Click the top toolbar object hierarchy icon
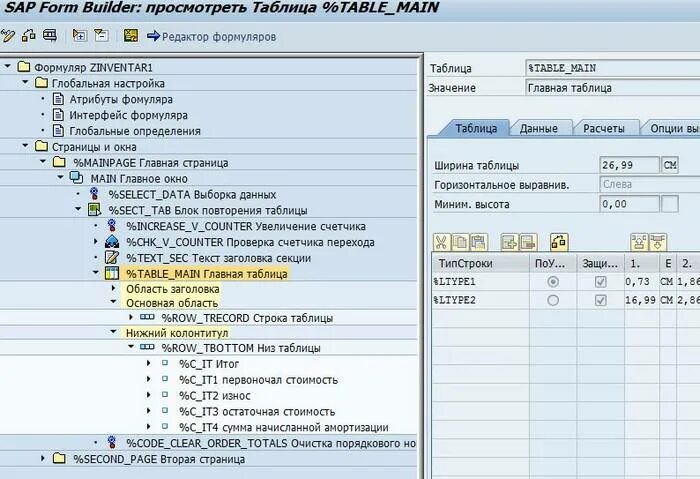700x479 pixels. (x=29, y=35)
